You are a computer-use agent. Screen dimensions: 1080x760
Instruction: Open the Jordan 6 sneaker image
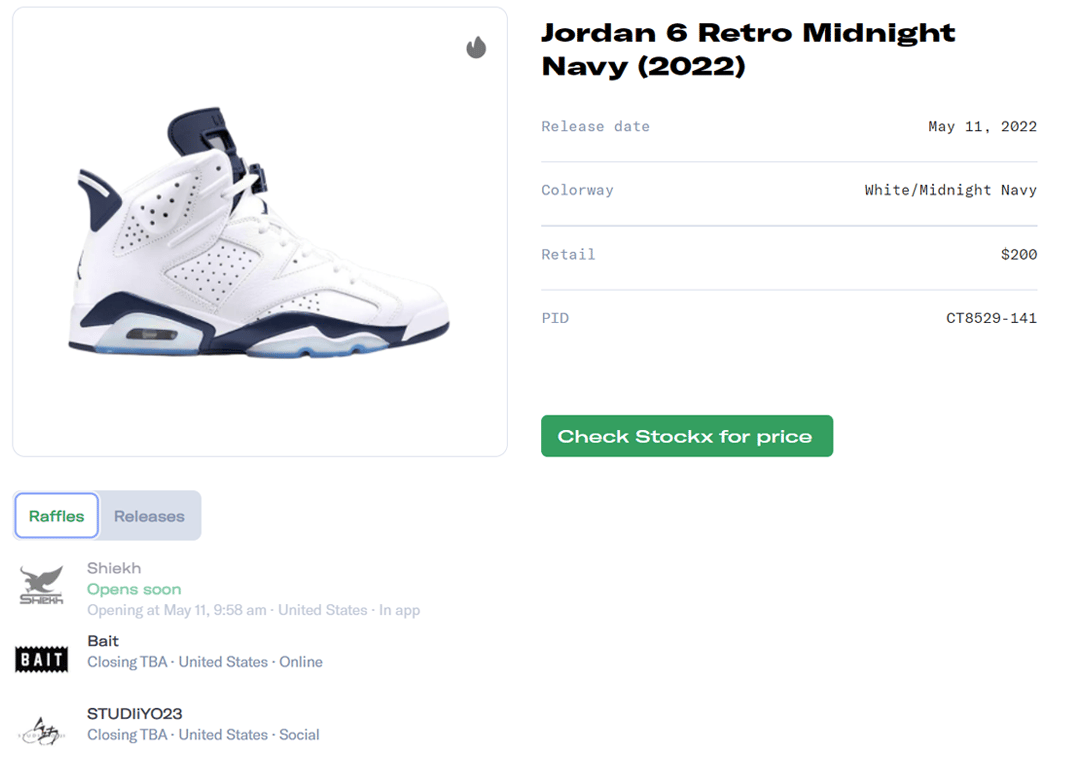pos(259,232)
